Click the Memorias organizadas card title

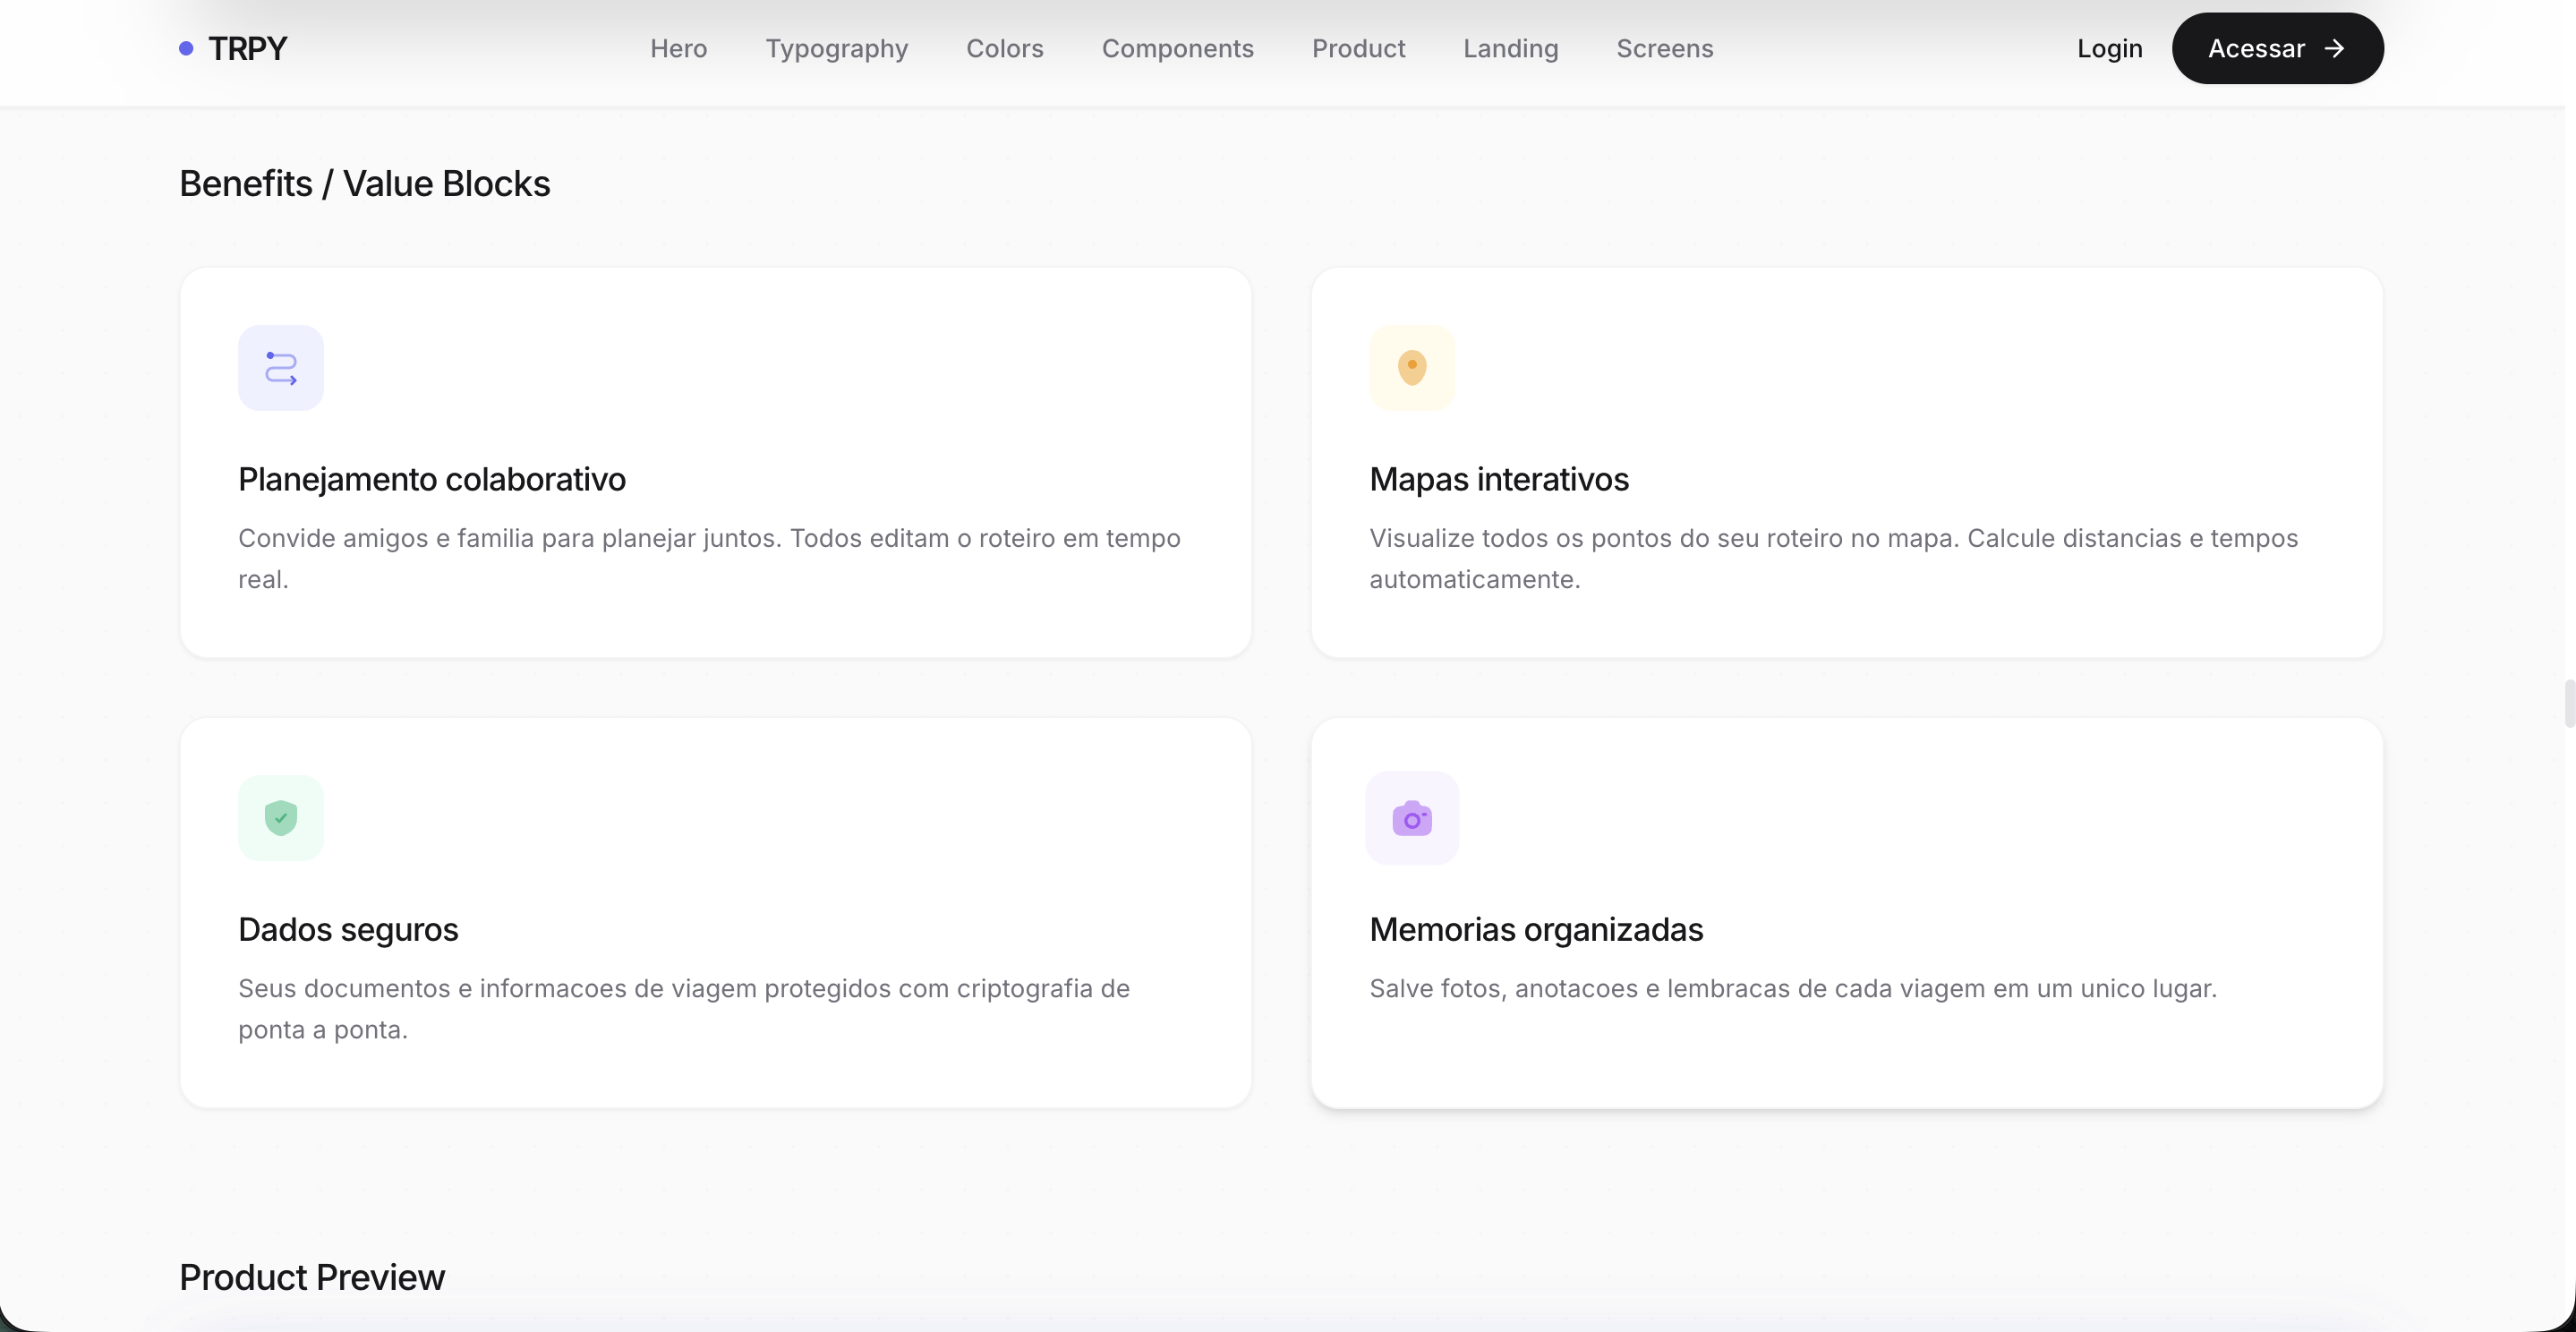(1536, 929)
